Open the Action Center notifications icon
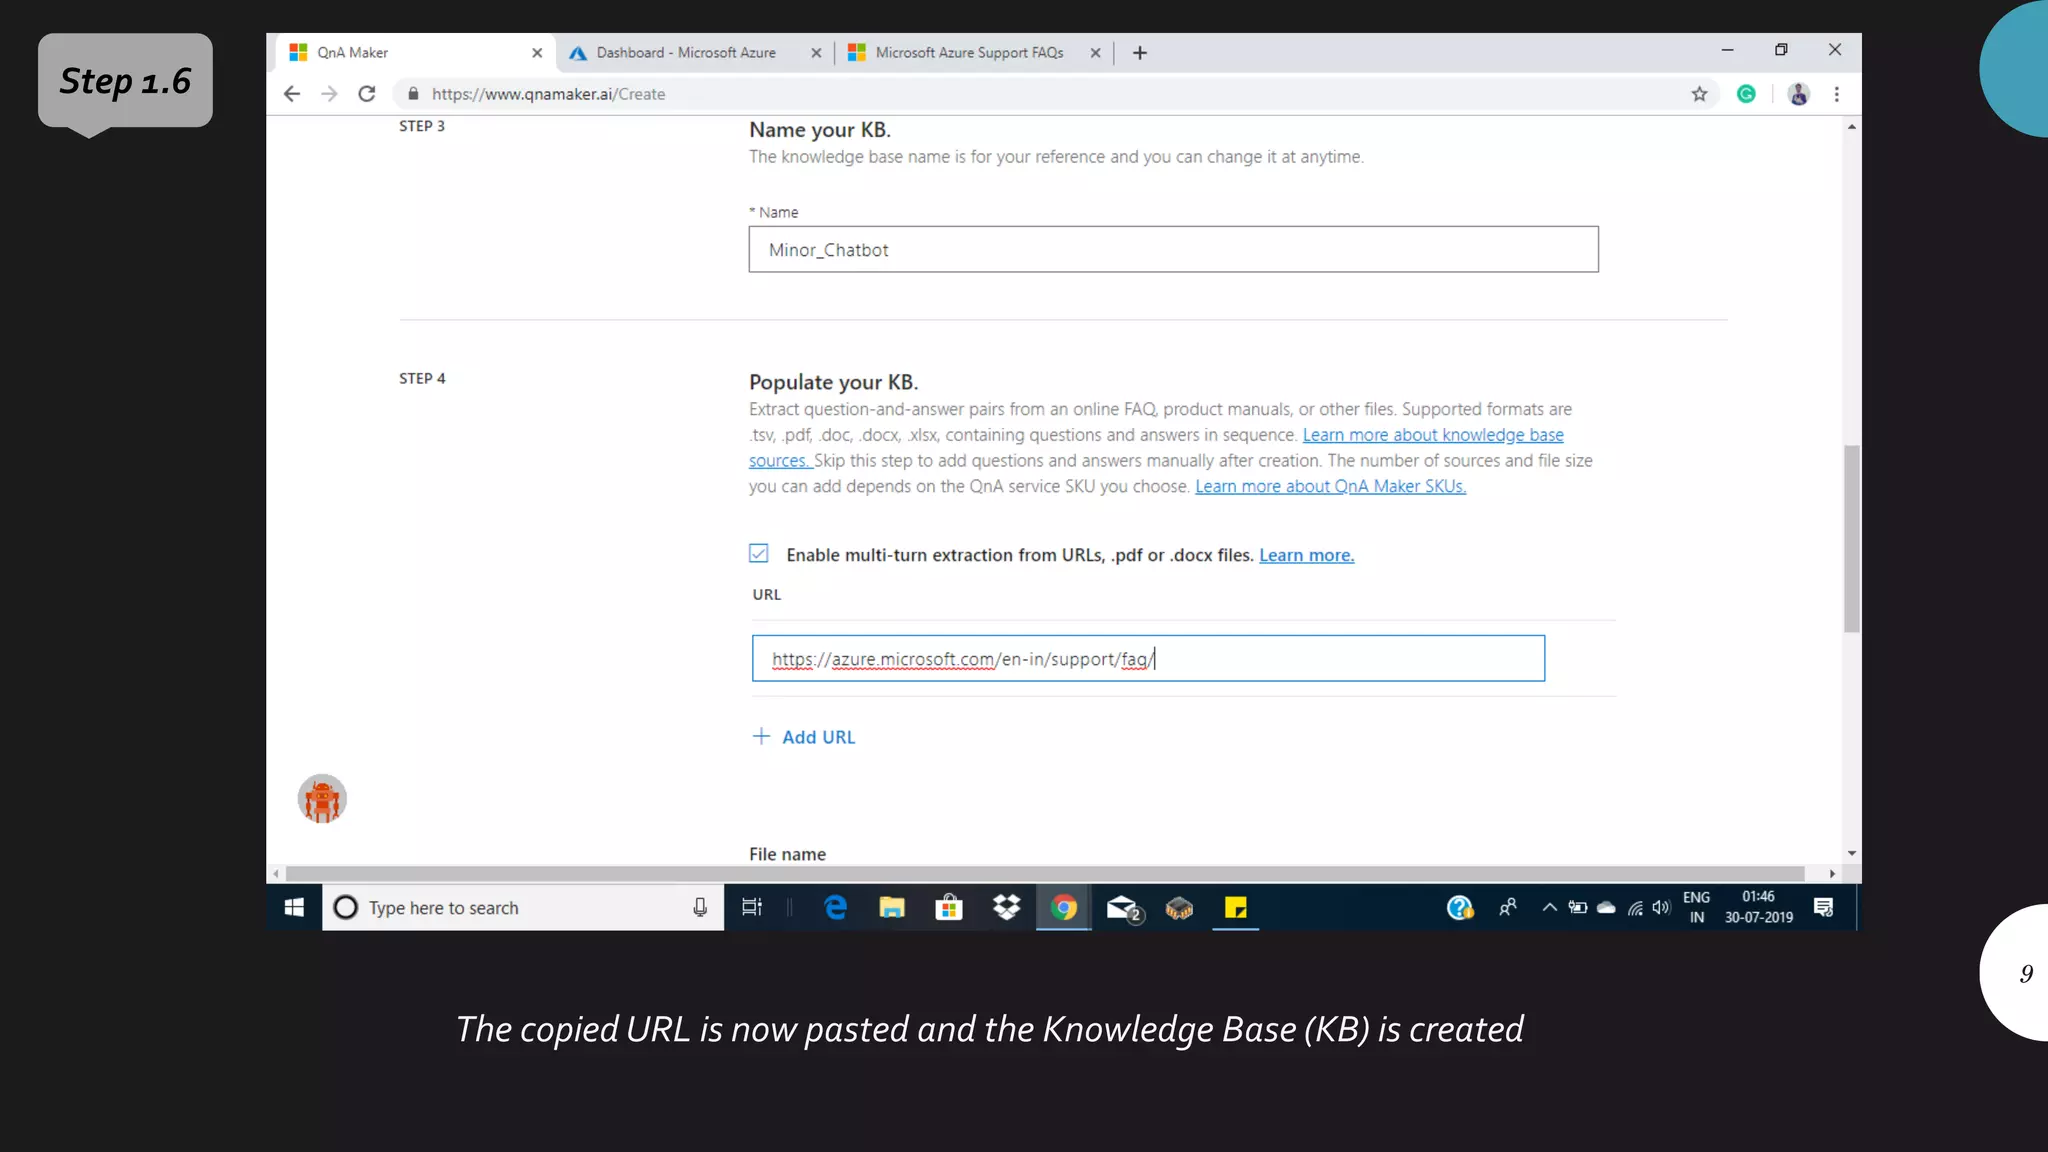 pos(1824,907)
